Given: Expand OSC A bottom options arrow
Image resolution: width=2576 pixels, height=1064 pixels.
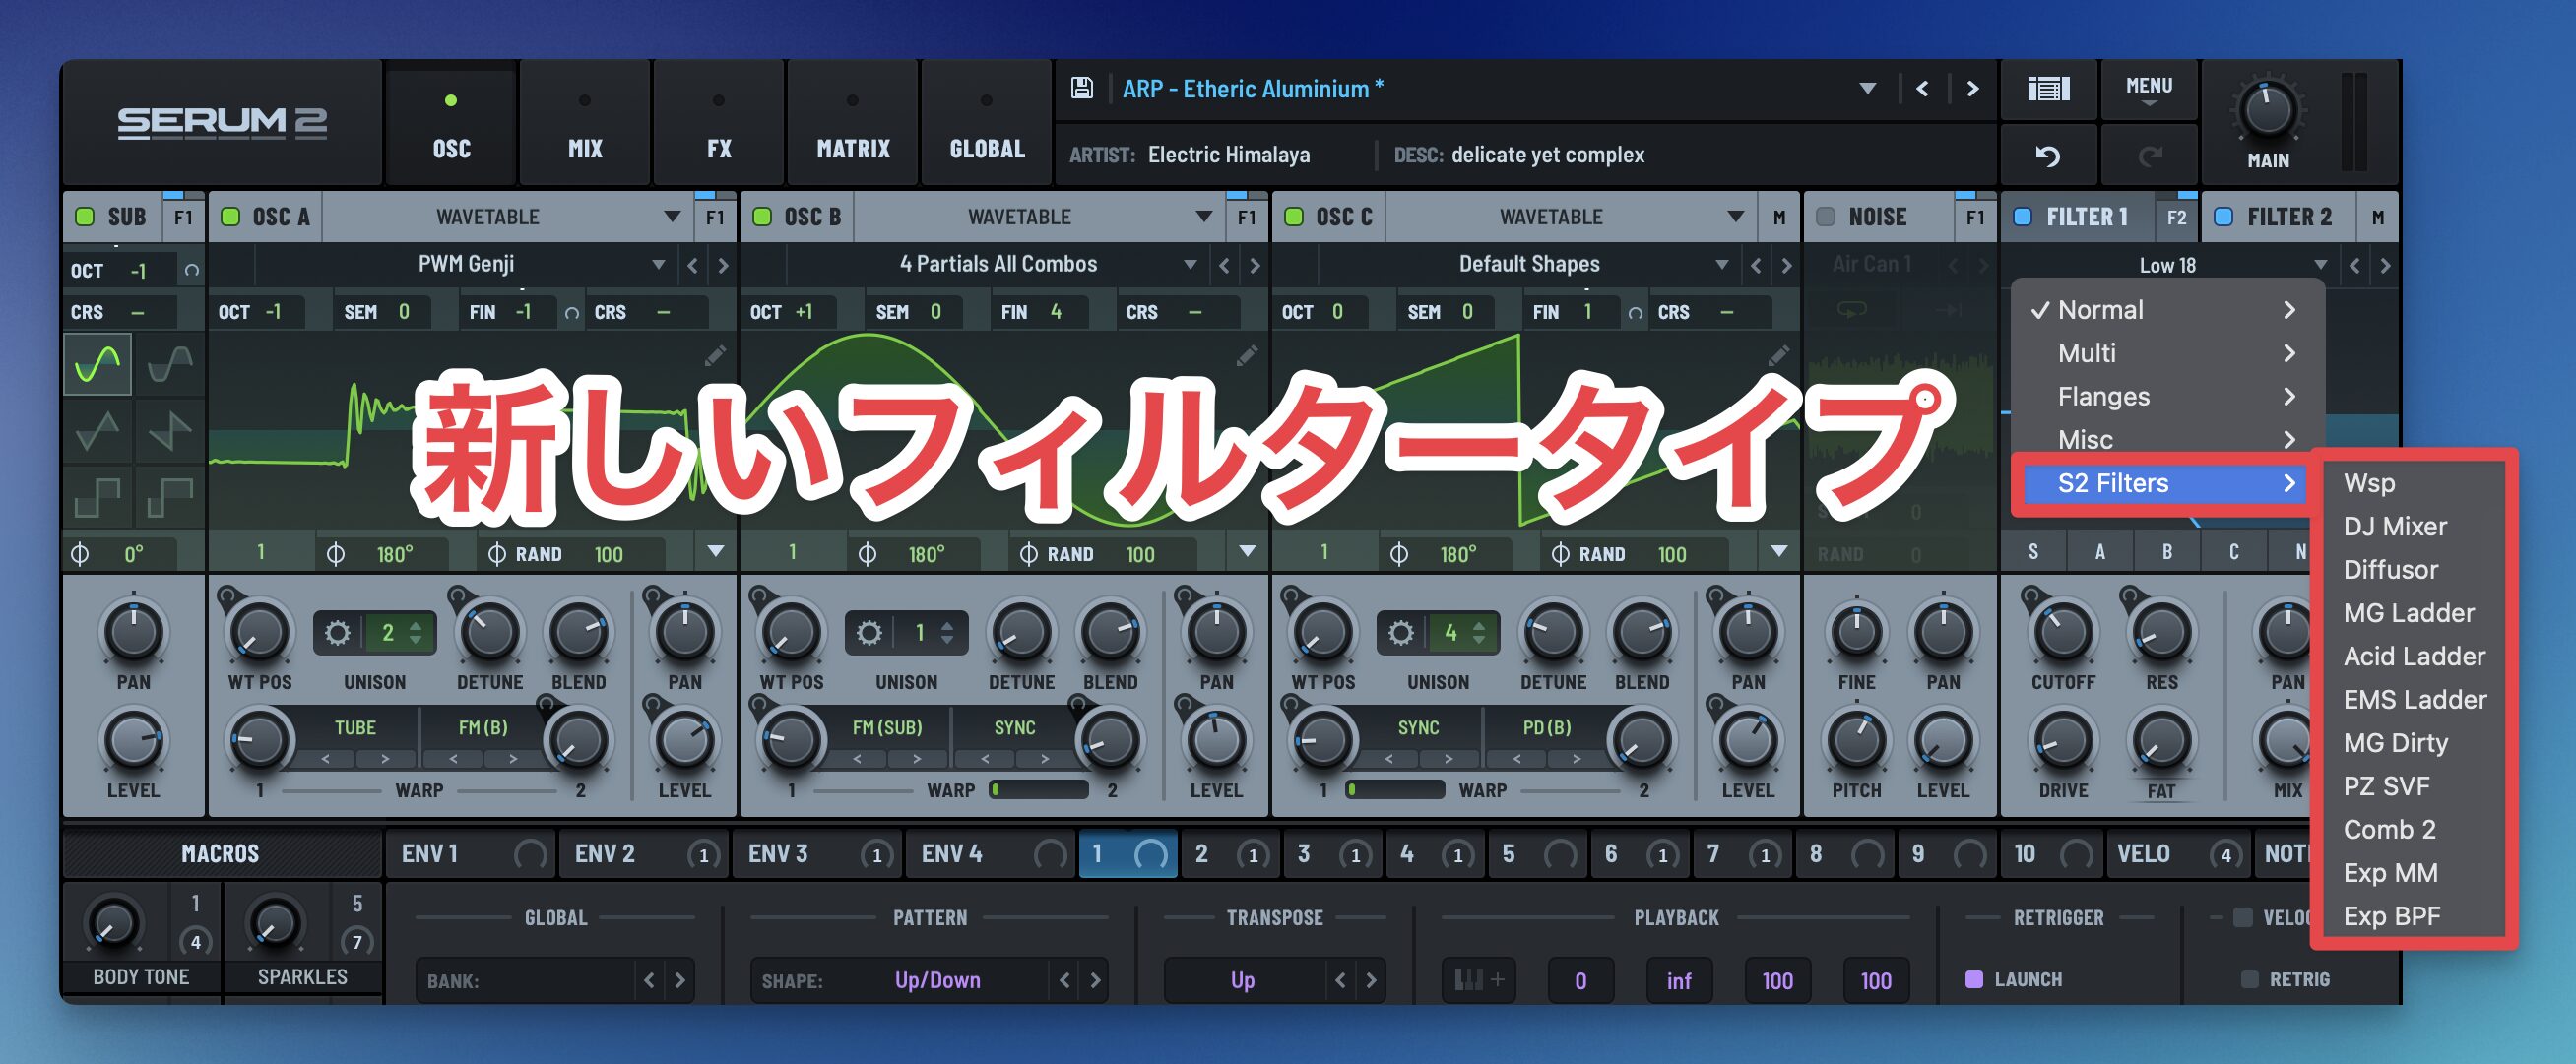Looking at the screenshot, I should 715,552.
